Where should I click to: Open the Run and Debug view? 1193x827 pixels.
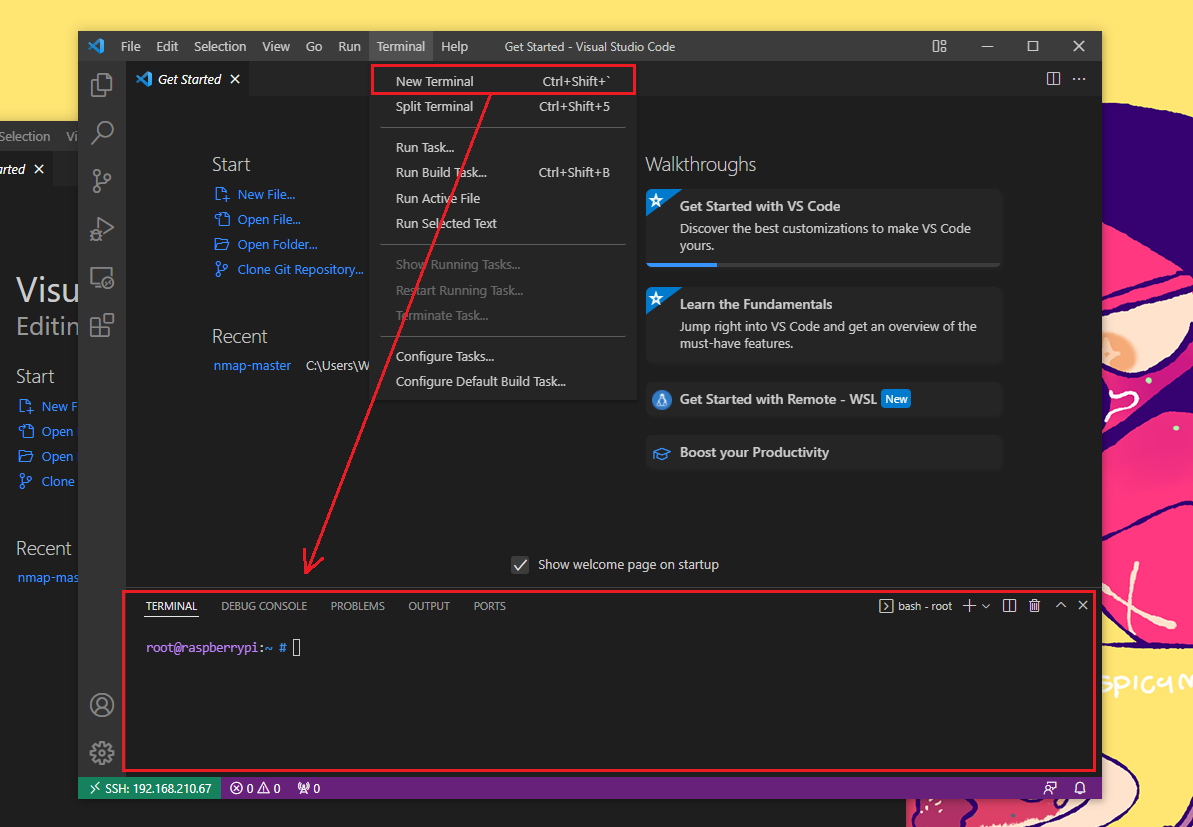click(102, 229)
